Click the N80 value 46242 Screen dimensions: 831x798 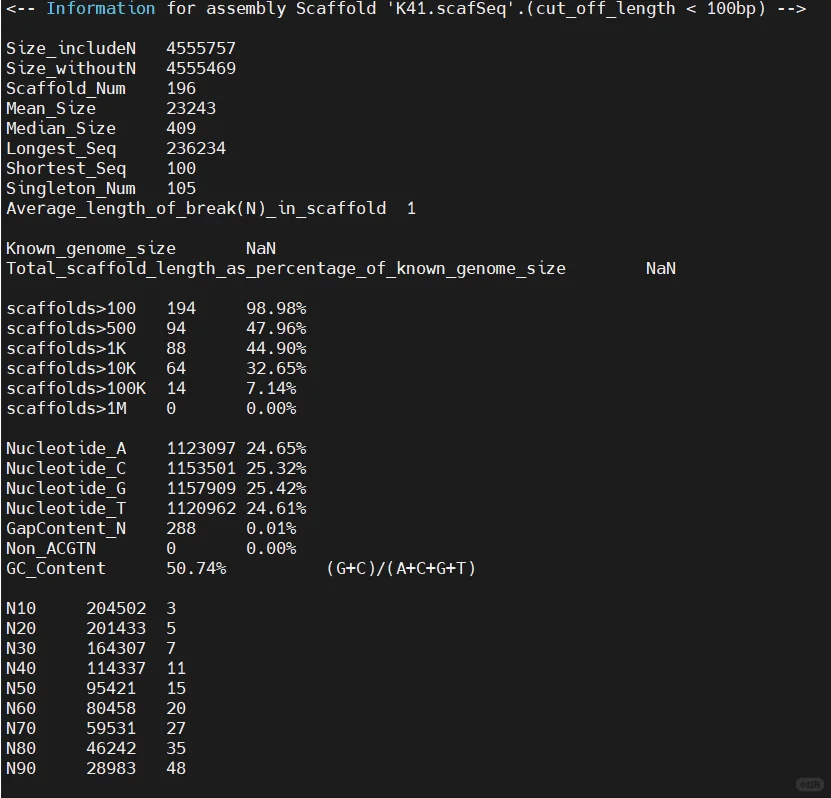(111, 748)
